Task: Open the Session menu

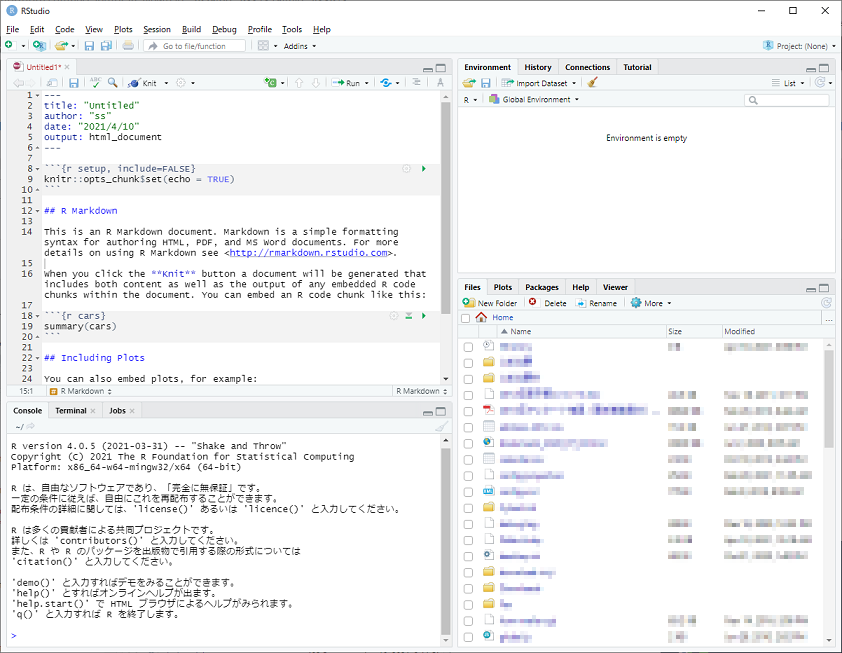Action: (157, 30)
